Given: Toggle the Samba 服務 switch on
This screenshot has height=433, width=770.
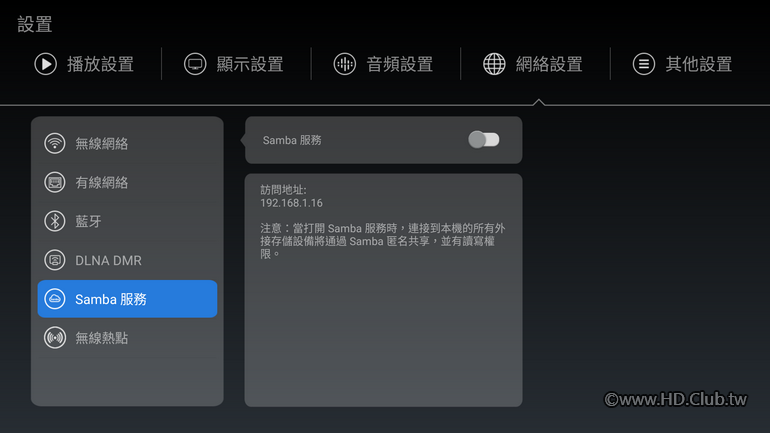Looking at the screenshot, I should 484,139.
